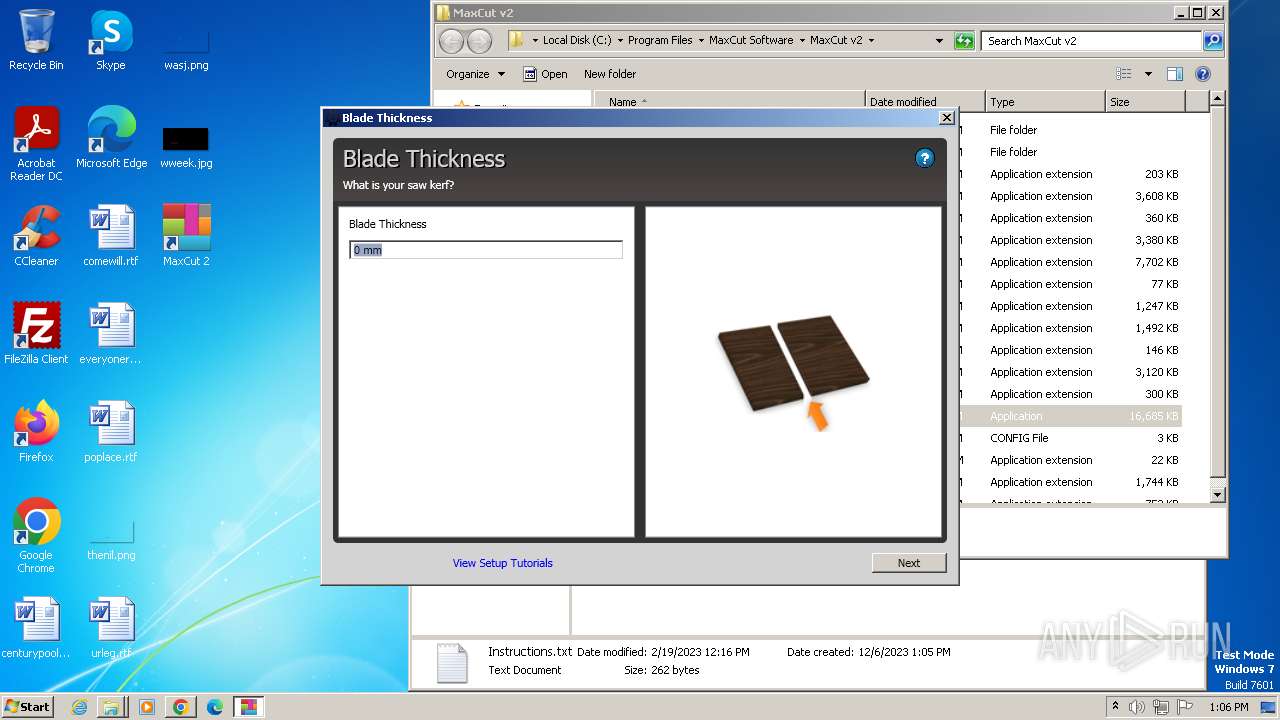Open media player taskbar icon
Viewport: 1280px width, 720px height.
pyautogui.click(x=146, y=707)
